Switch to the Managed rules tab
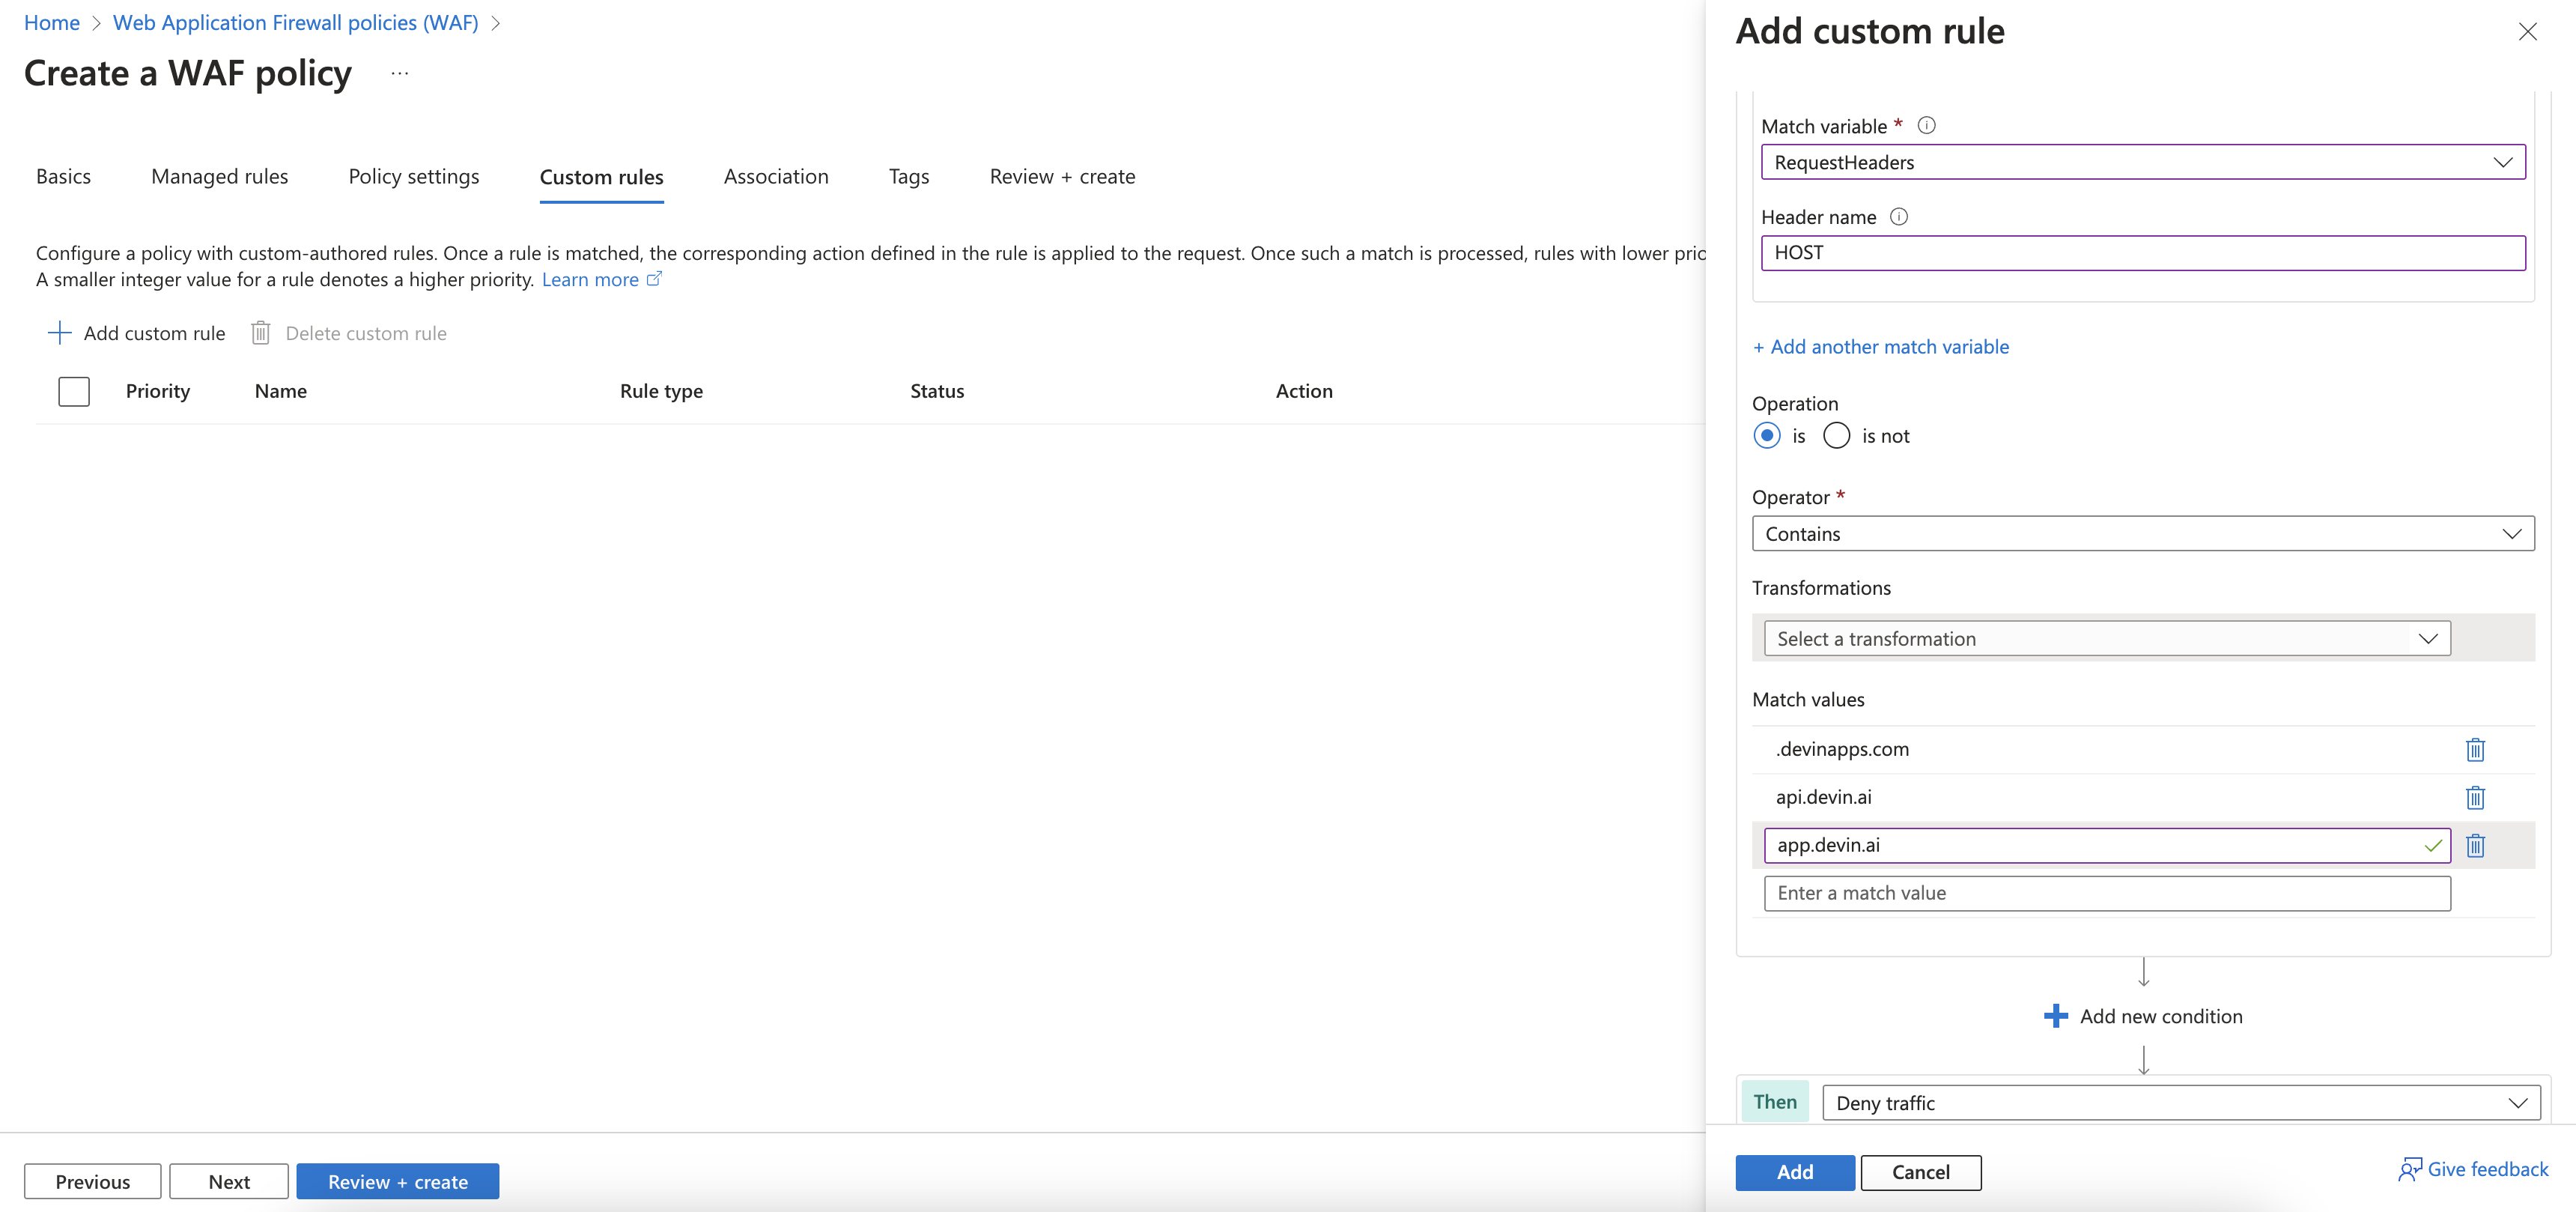The image size is (2576, 1212). click(219, 177)
